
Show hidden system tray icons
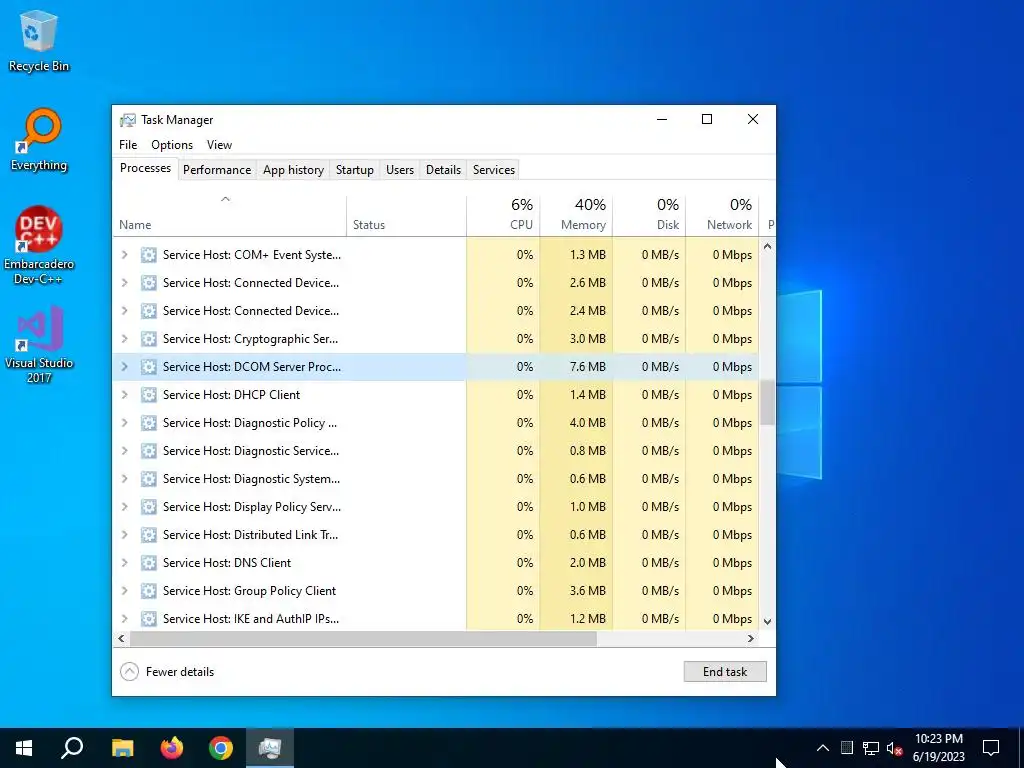point(823,748)
